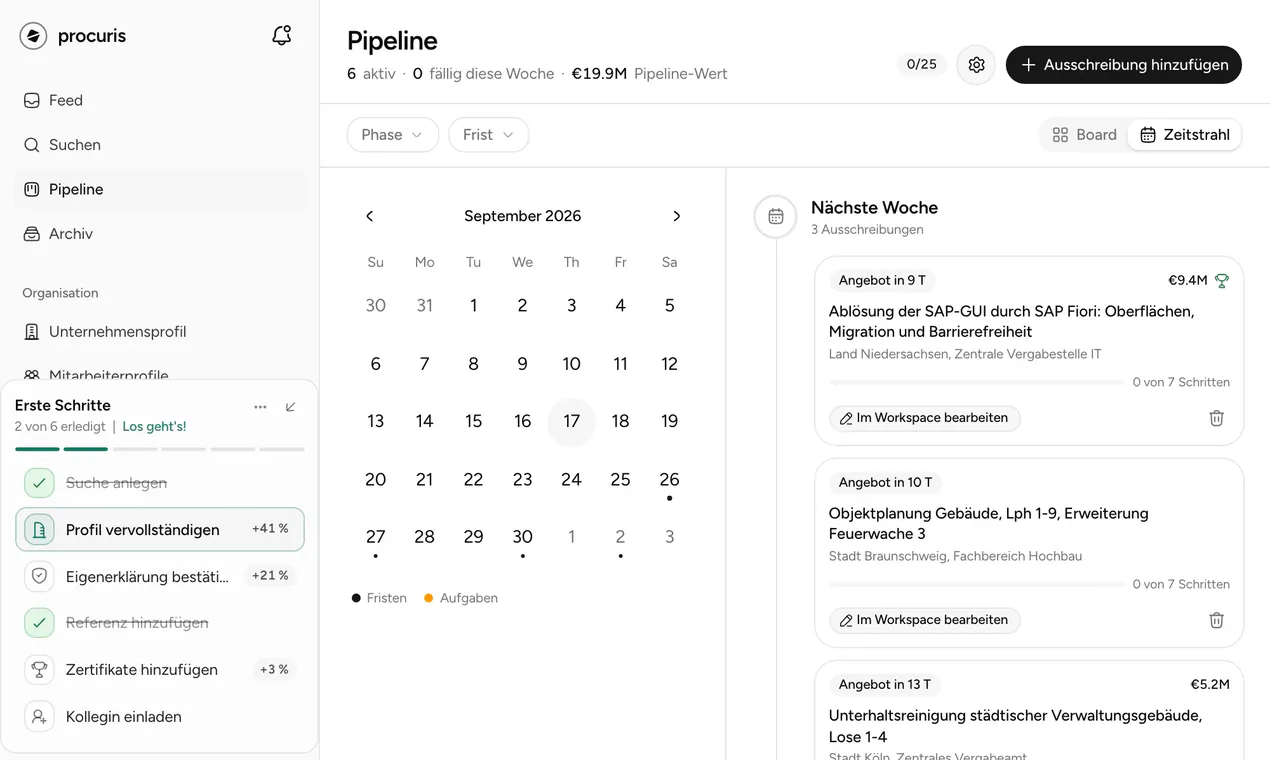The width and height of the screenshot is (1270, 760).
Task: Switch to Board view
Action: [1084, 135]
